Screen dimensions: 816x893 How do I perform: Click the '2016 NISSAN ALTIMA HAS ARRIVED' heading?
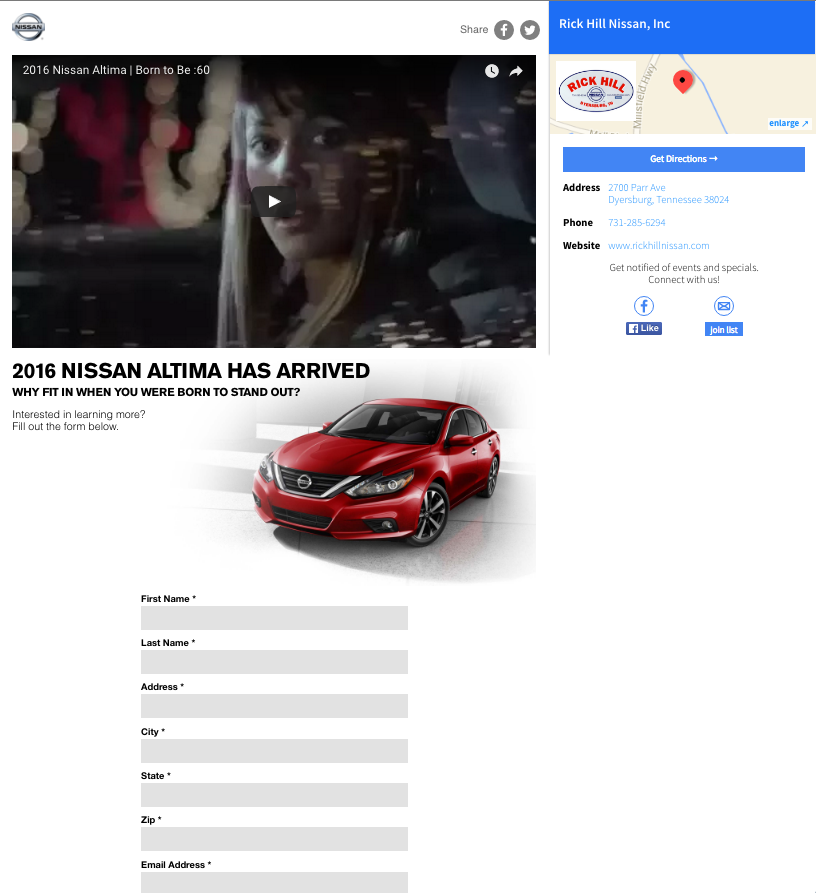[191, 371]
